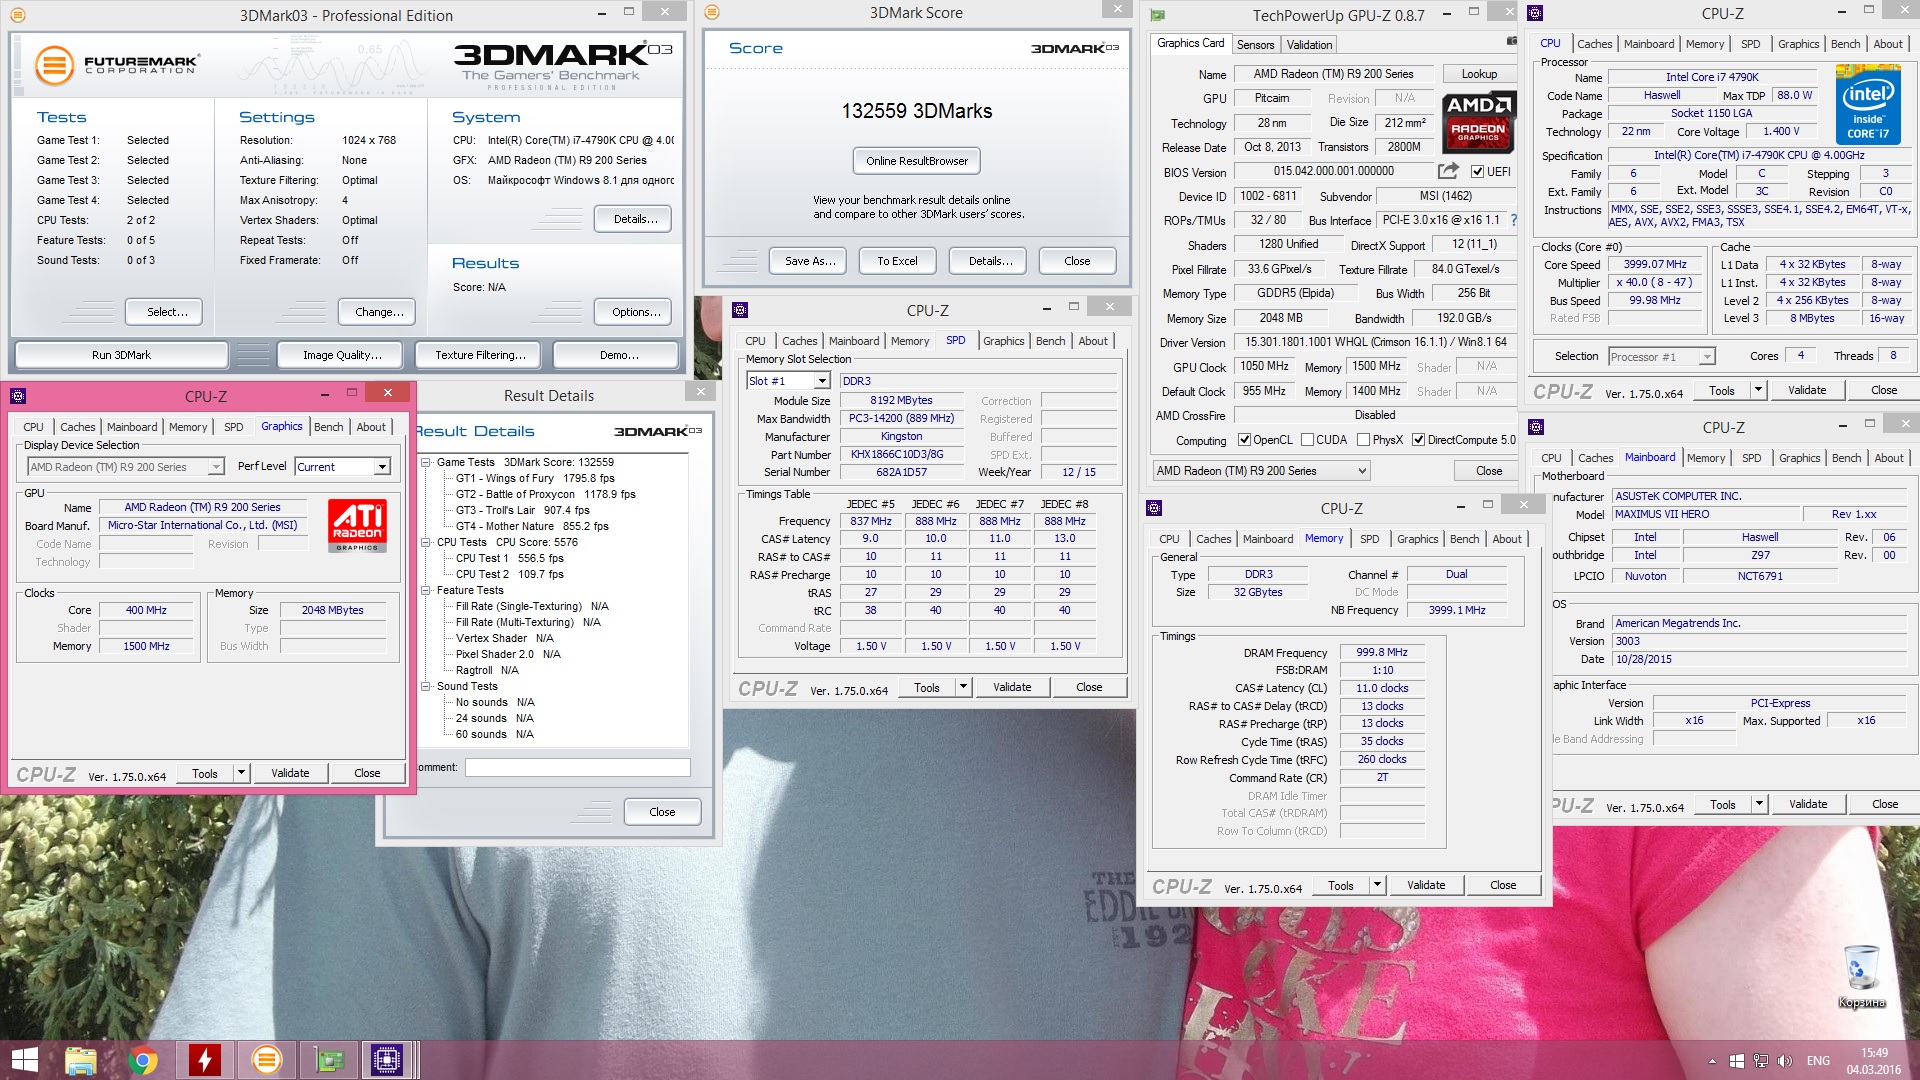Select the CPU Test 1 result row

click(509, 558)
